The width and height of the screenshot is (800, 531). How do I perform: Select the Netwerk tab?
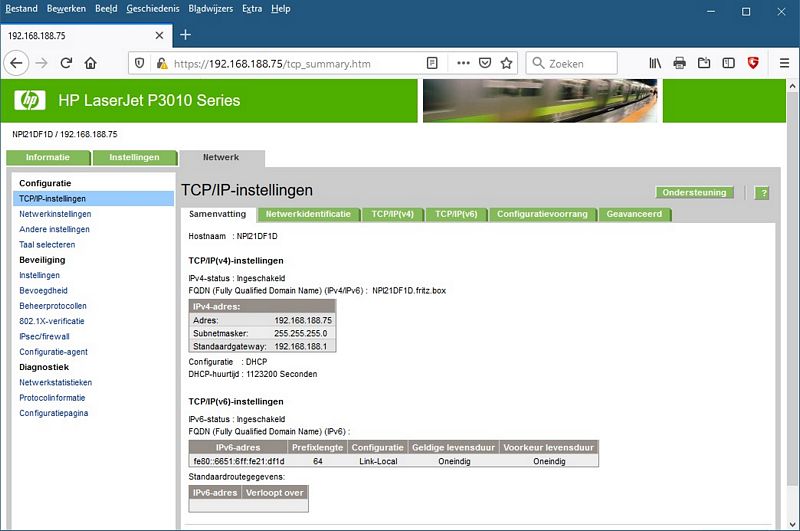[x=221, y=158]
